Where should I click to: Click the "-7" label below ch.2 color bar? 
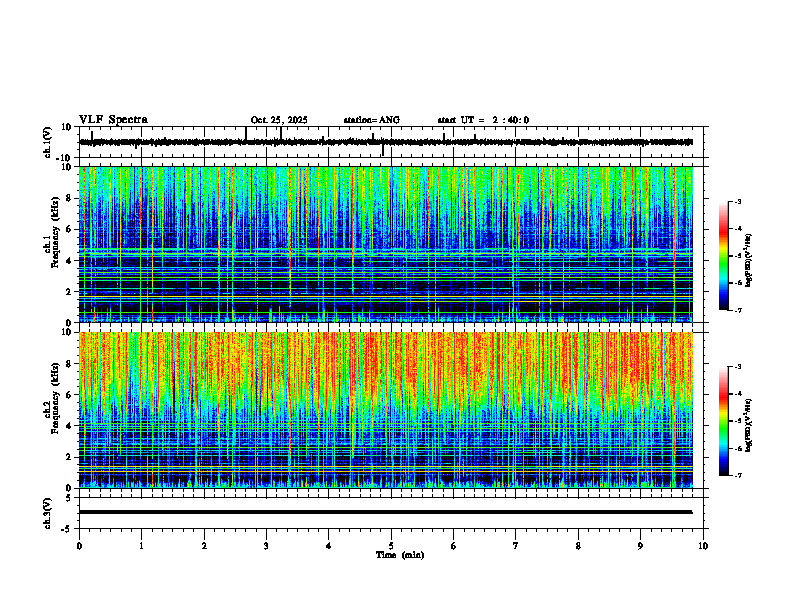[x=737, y=475]
